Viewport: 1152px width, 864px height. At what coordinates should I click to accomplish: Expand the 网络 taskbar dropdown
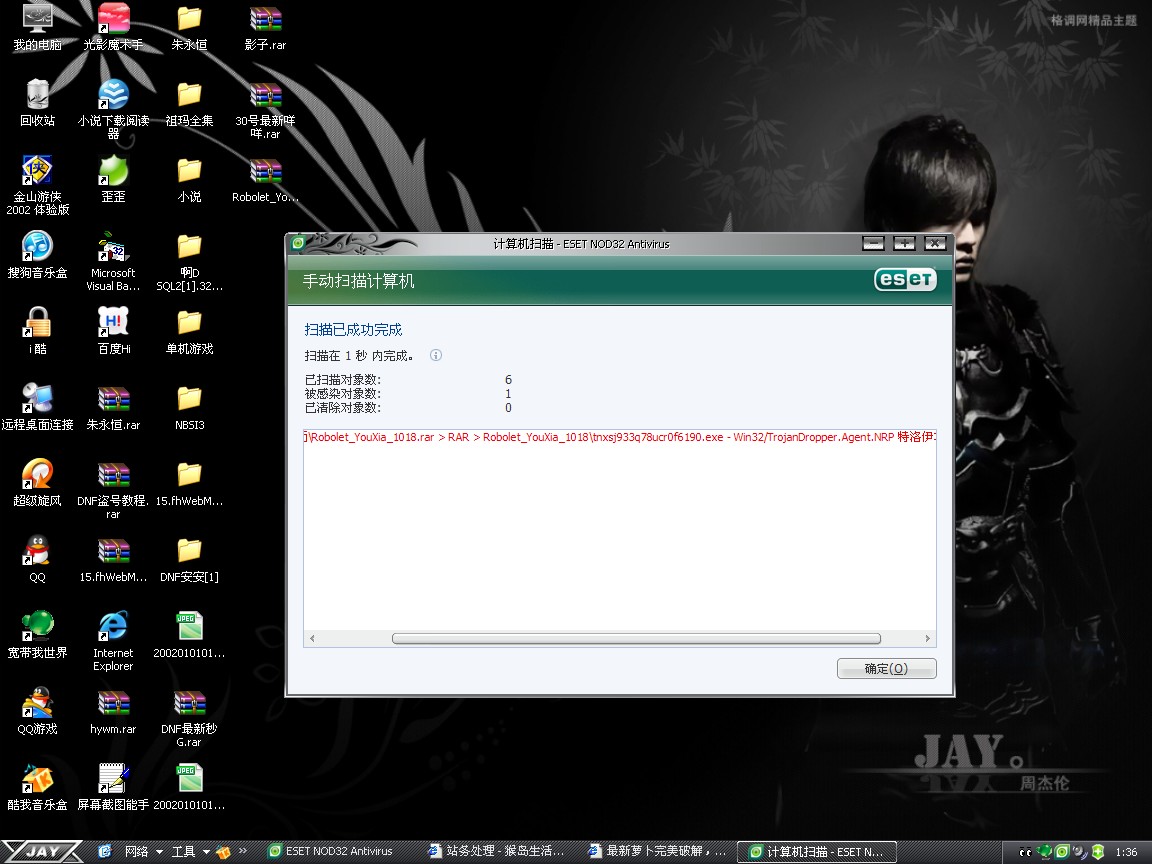(159, 852)
